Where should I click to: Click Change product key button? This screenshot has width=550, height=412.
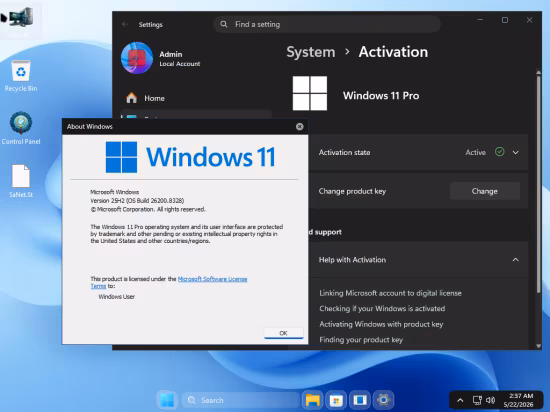[x=485, y=191]
